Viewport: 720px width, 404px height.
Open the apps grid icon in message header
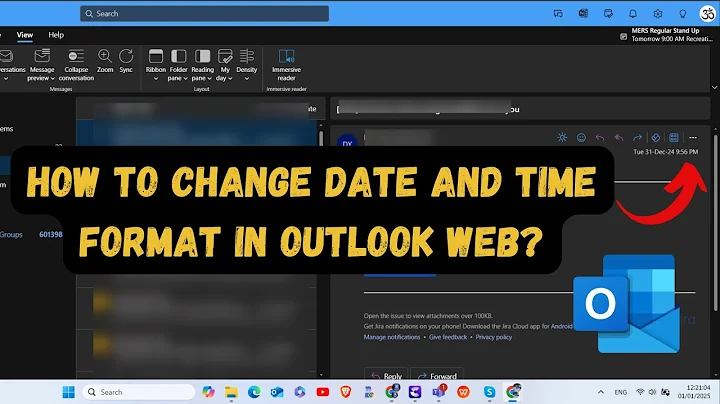[x=674, y=137]
